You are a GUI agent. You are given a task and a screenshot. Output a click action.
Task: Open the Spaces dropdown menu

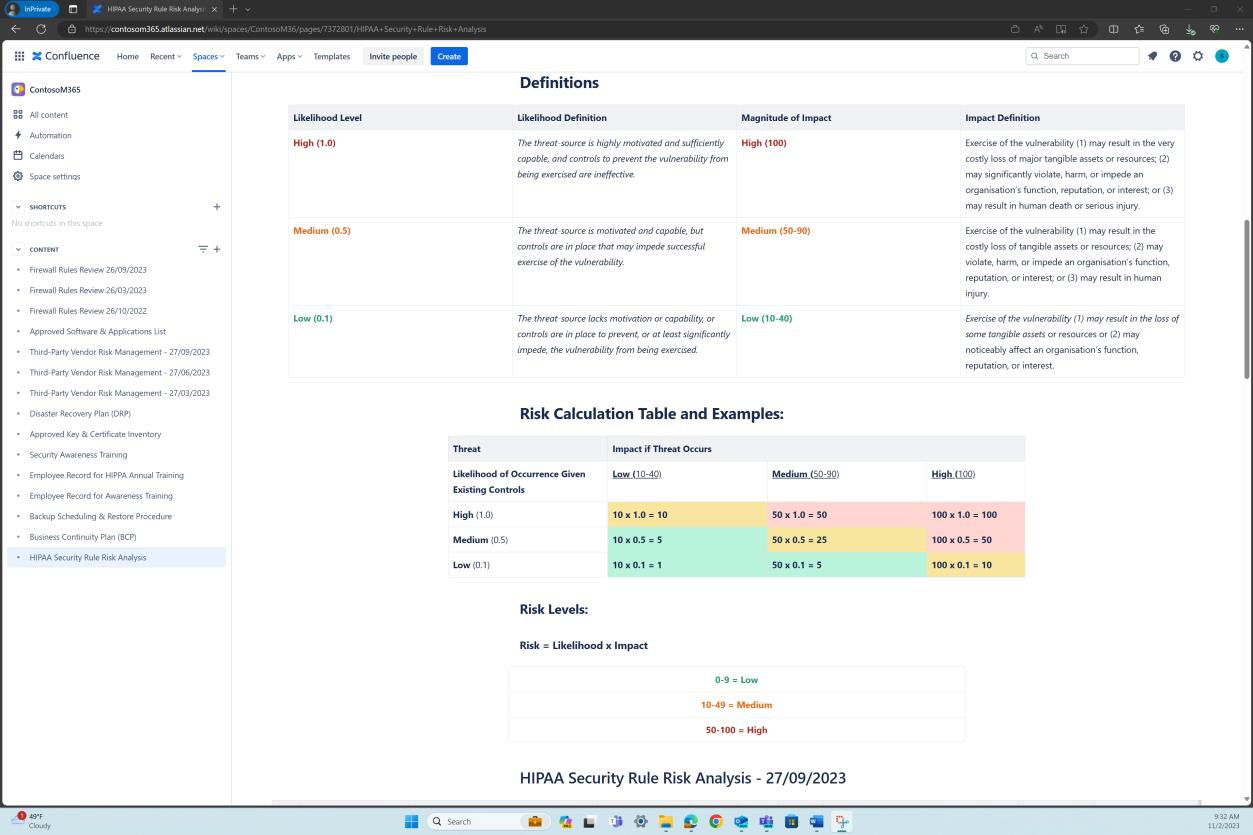tap(207, 56)
